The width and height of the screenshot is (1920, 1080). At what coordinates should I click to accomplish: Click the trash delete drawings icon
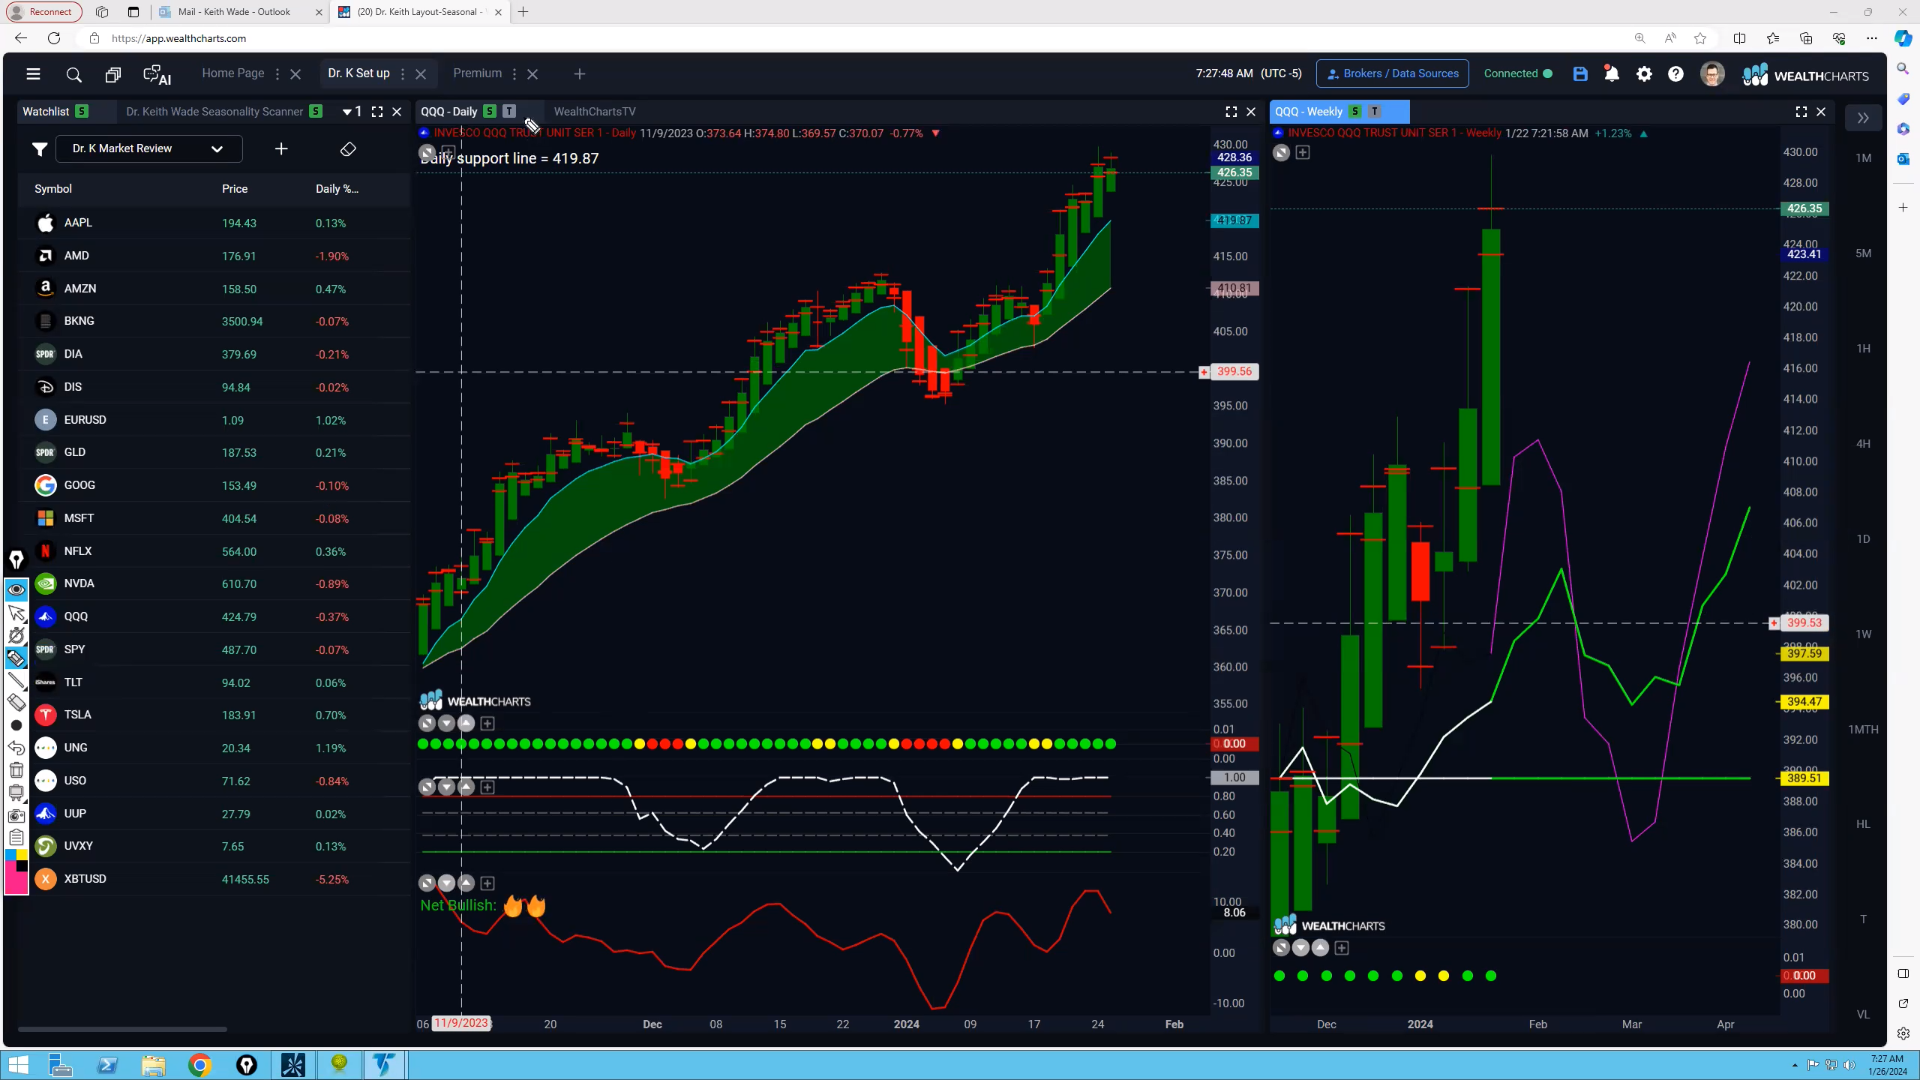coord(16,770)
